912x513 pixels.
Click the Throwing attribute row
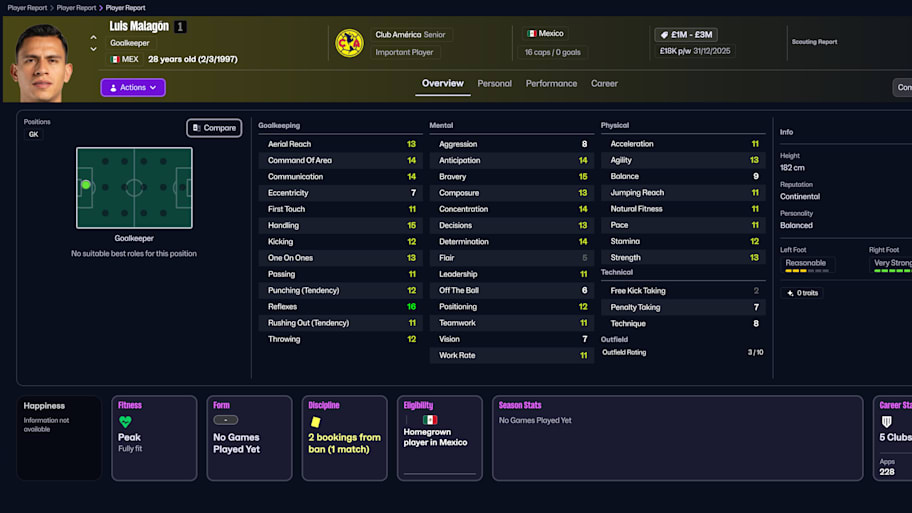click(x=341, y=339)
